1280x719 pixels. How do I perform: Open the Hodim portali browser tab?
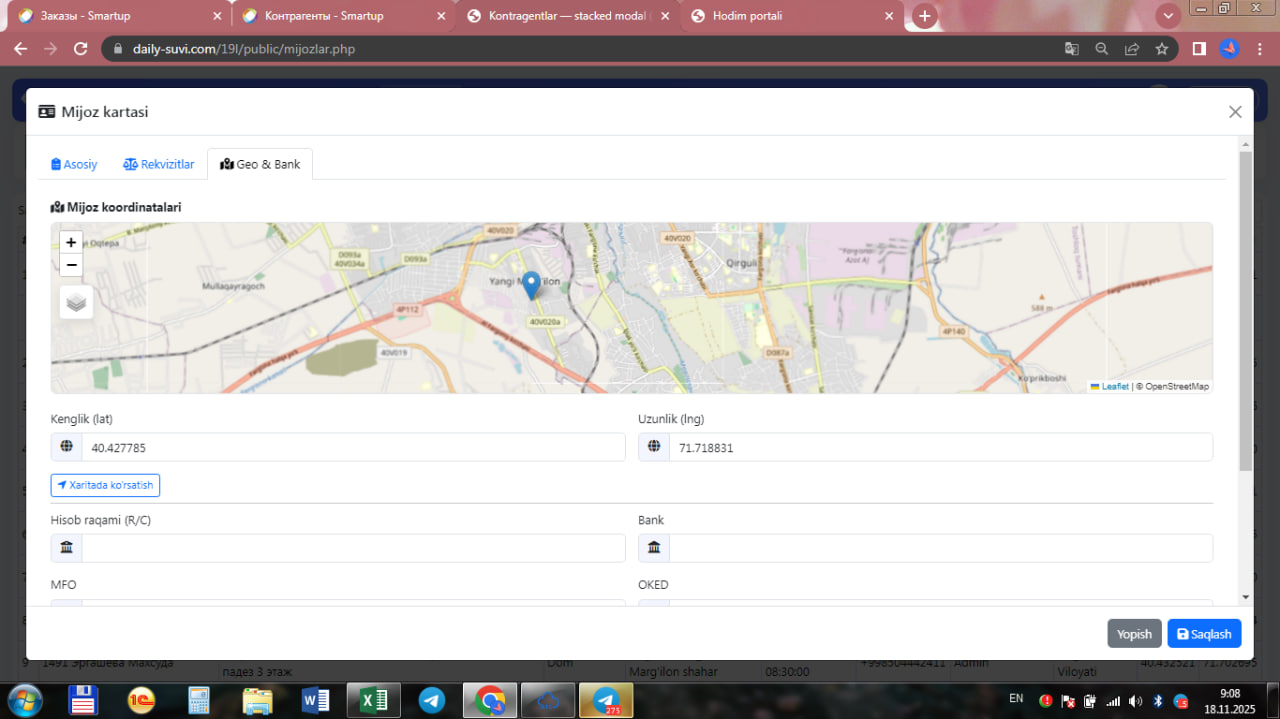coord(785,16)
